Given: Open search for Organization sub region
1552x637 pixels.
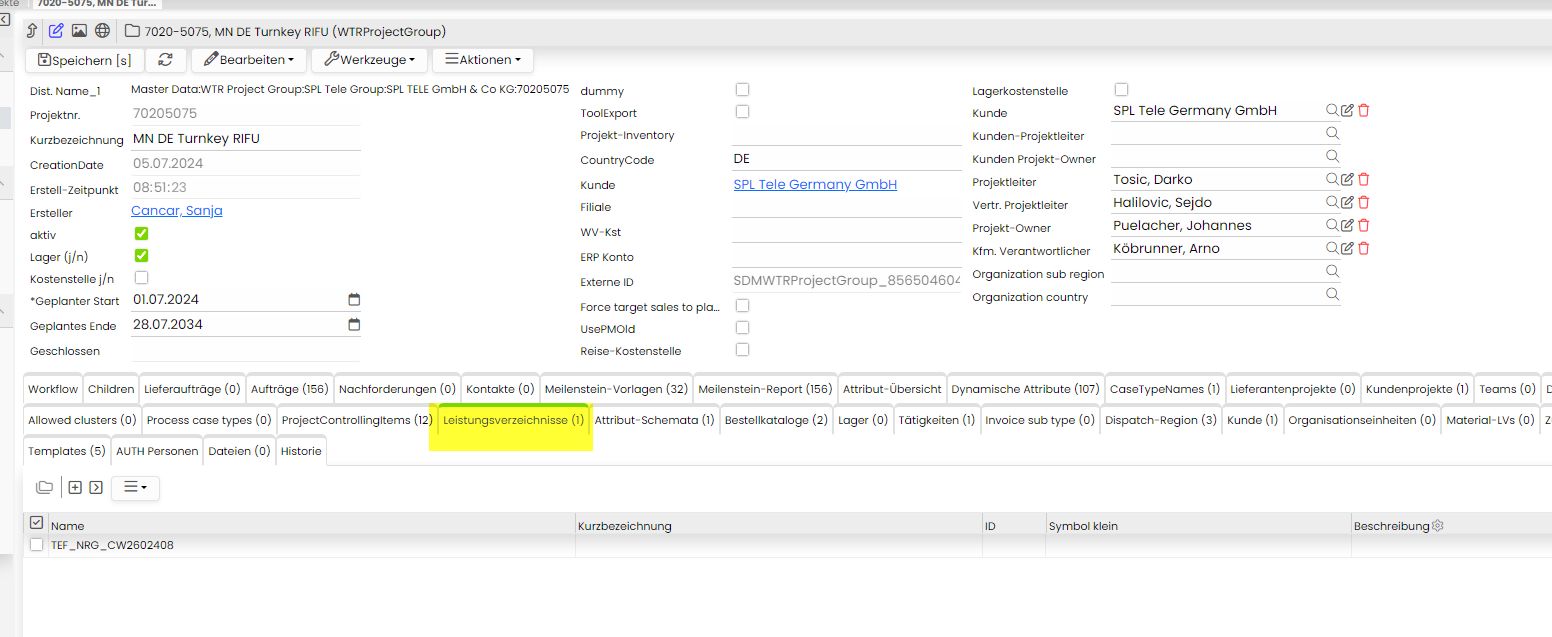Looking at the screenshot, I should tap(1332, 271).
